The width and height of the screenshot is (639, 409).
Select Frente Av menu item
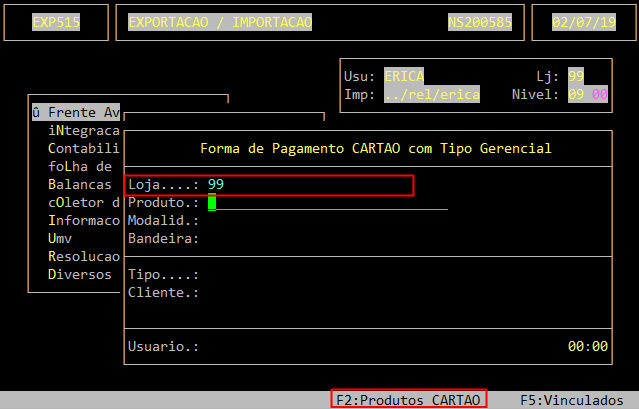[x=76, y=112]
